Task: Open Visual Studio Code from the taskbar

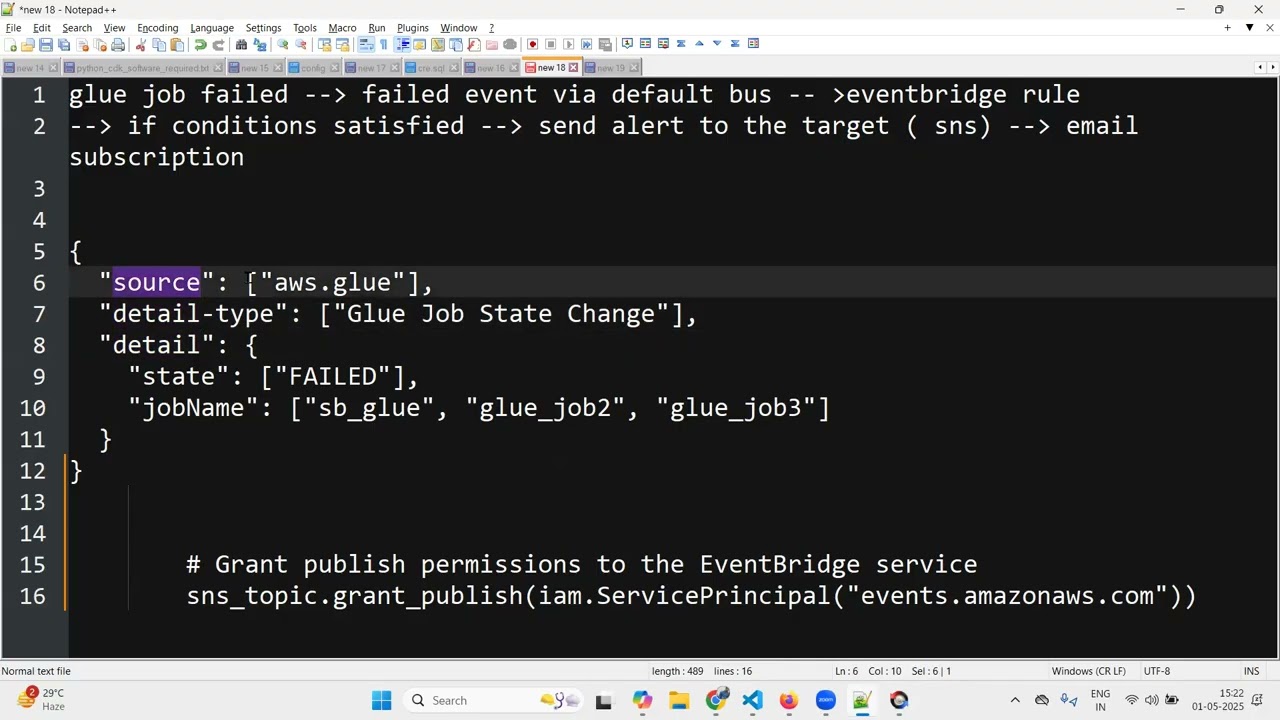Action: tap(752, 700)
